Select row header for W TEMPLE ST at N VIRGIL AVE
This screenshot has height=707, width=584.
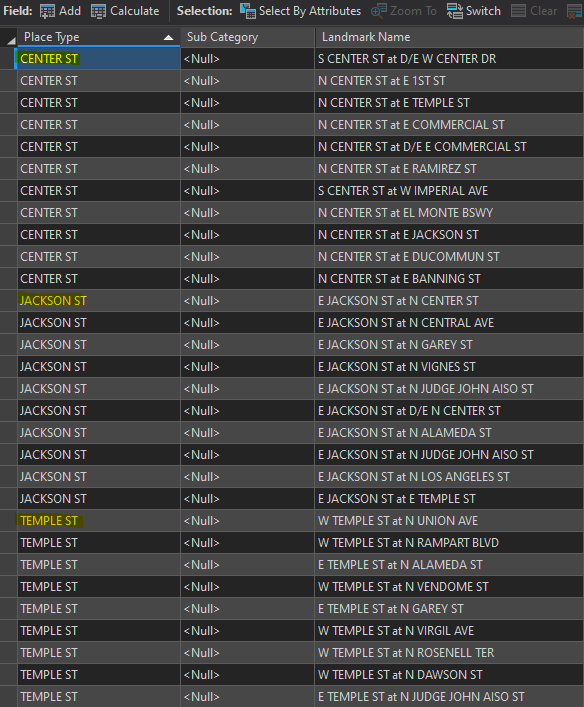[x=9, y=631]
